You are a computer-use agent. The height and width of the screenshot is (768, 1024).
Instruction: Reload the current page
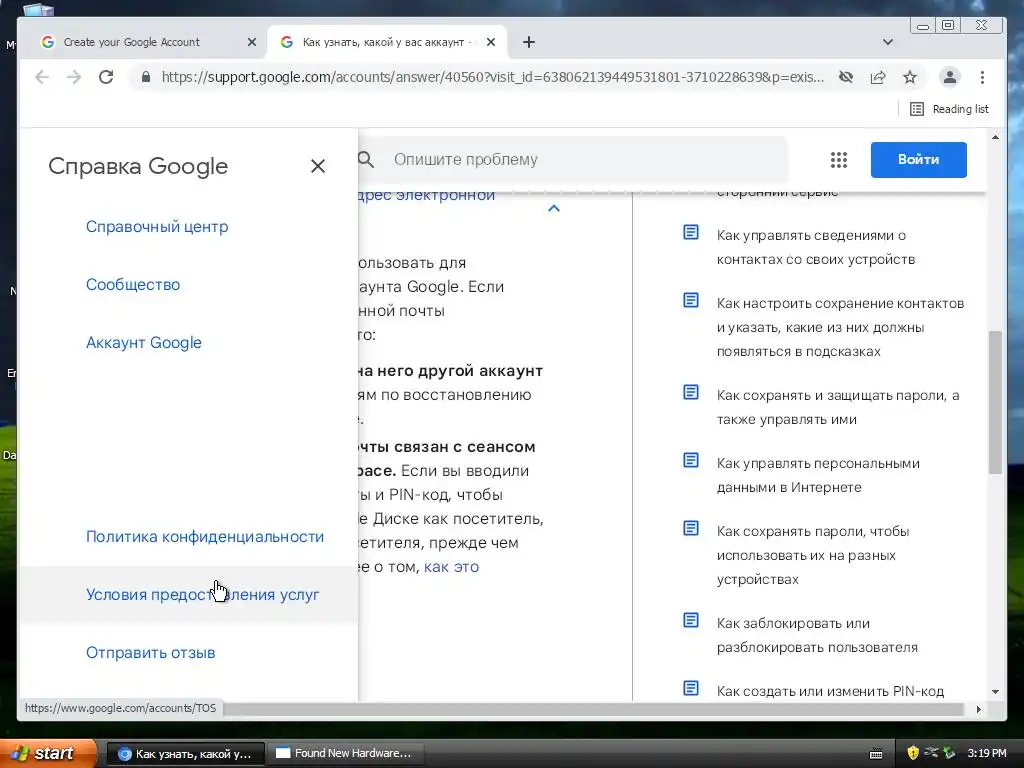point(106,77)
